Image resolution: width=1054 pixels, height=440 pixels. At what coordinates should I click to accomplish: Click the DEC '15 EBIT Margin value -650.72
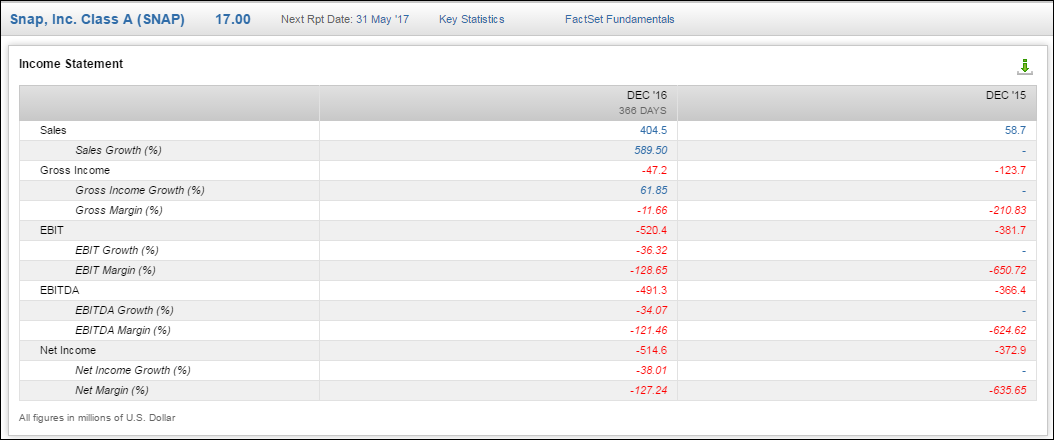click(1005, 270)
